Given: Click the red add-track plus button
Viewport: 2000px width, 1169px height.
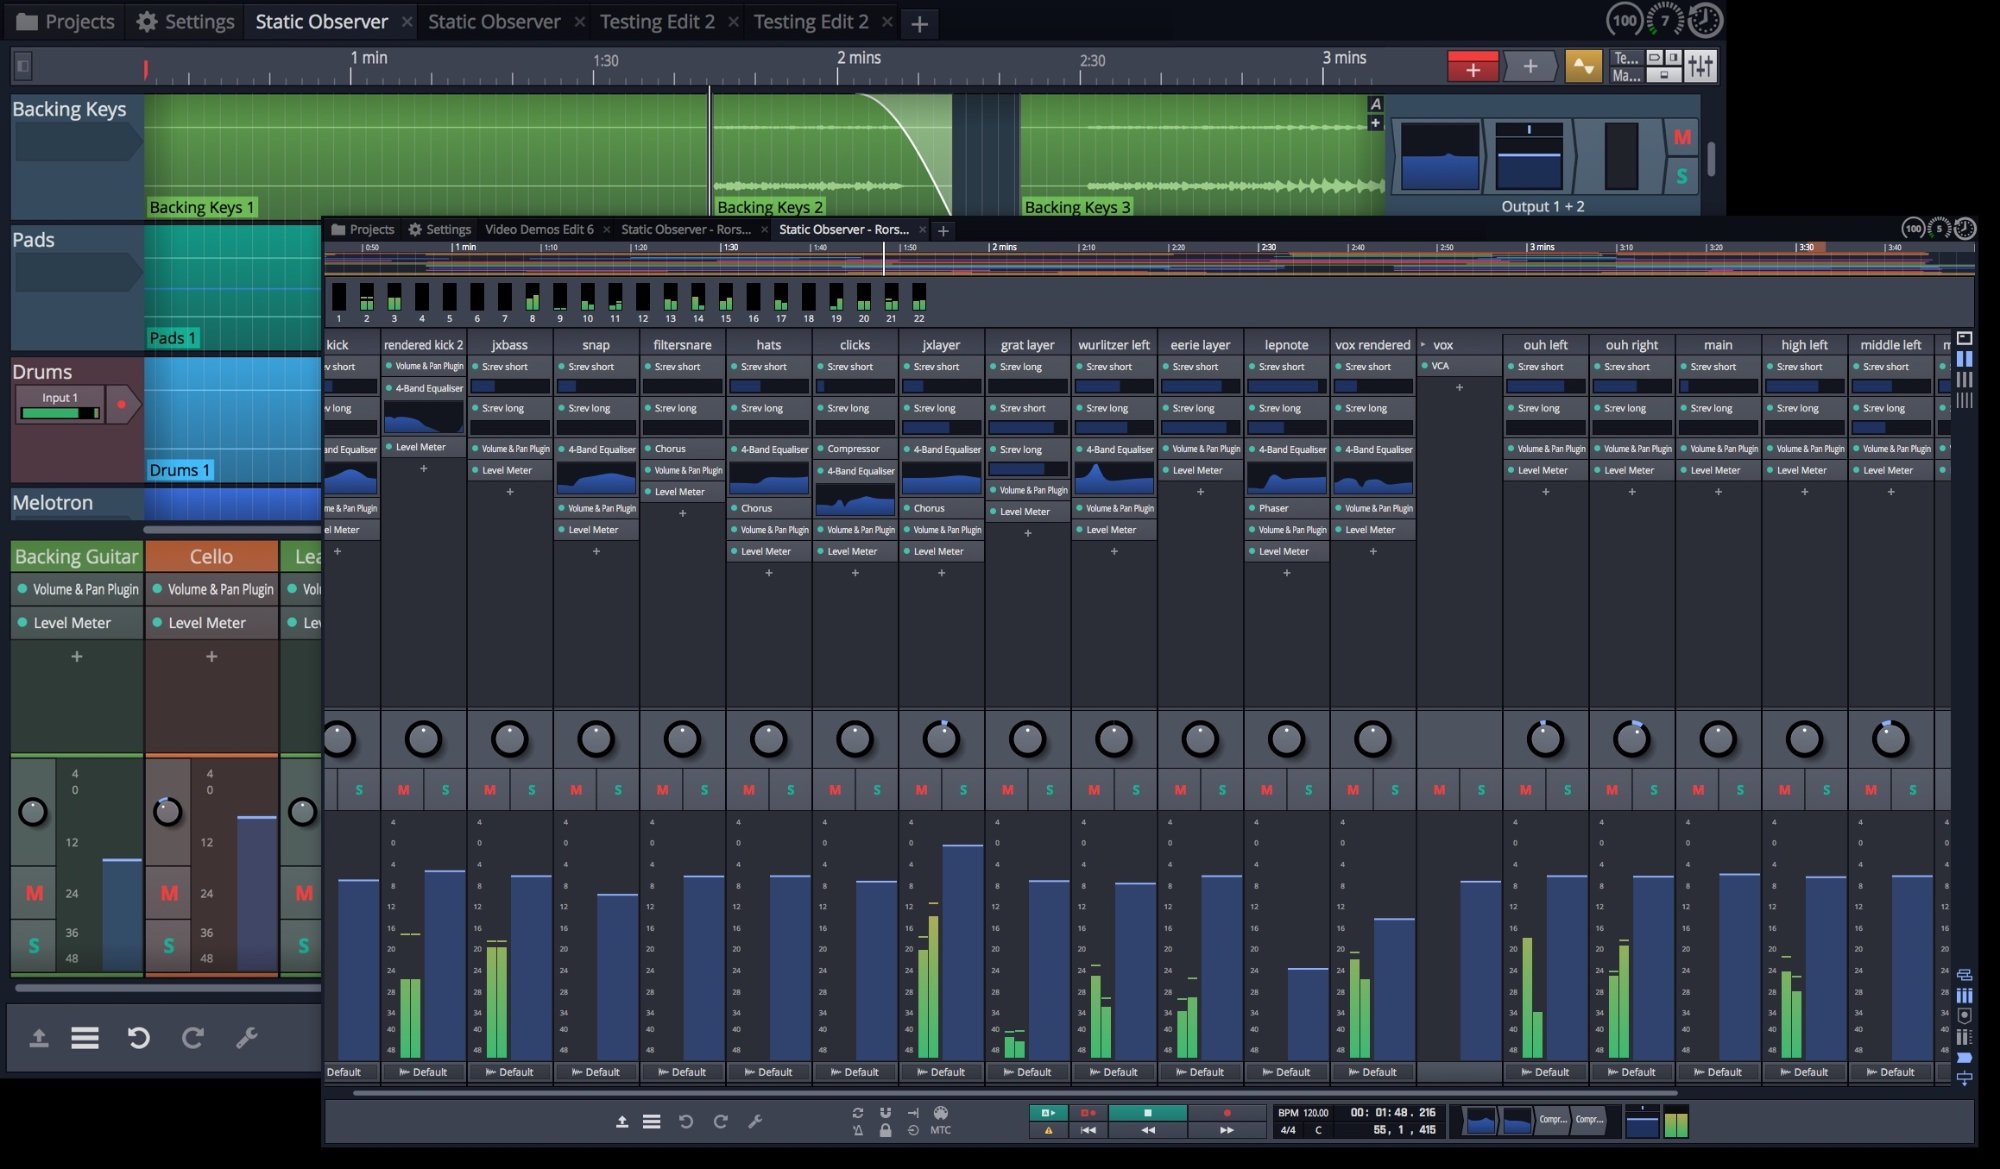Looking at the screenshot, I should click(x=1472, y=68).
